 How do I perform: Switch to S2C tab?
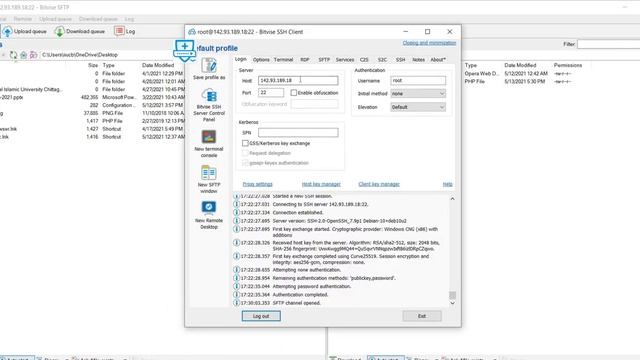click(382, 60)
